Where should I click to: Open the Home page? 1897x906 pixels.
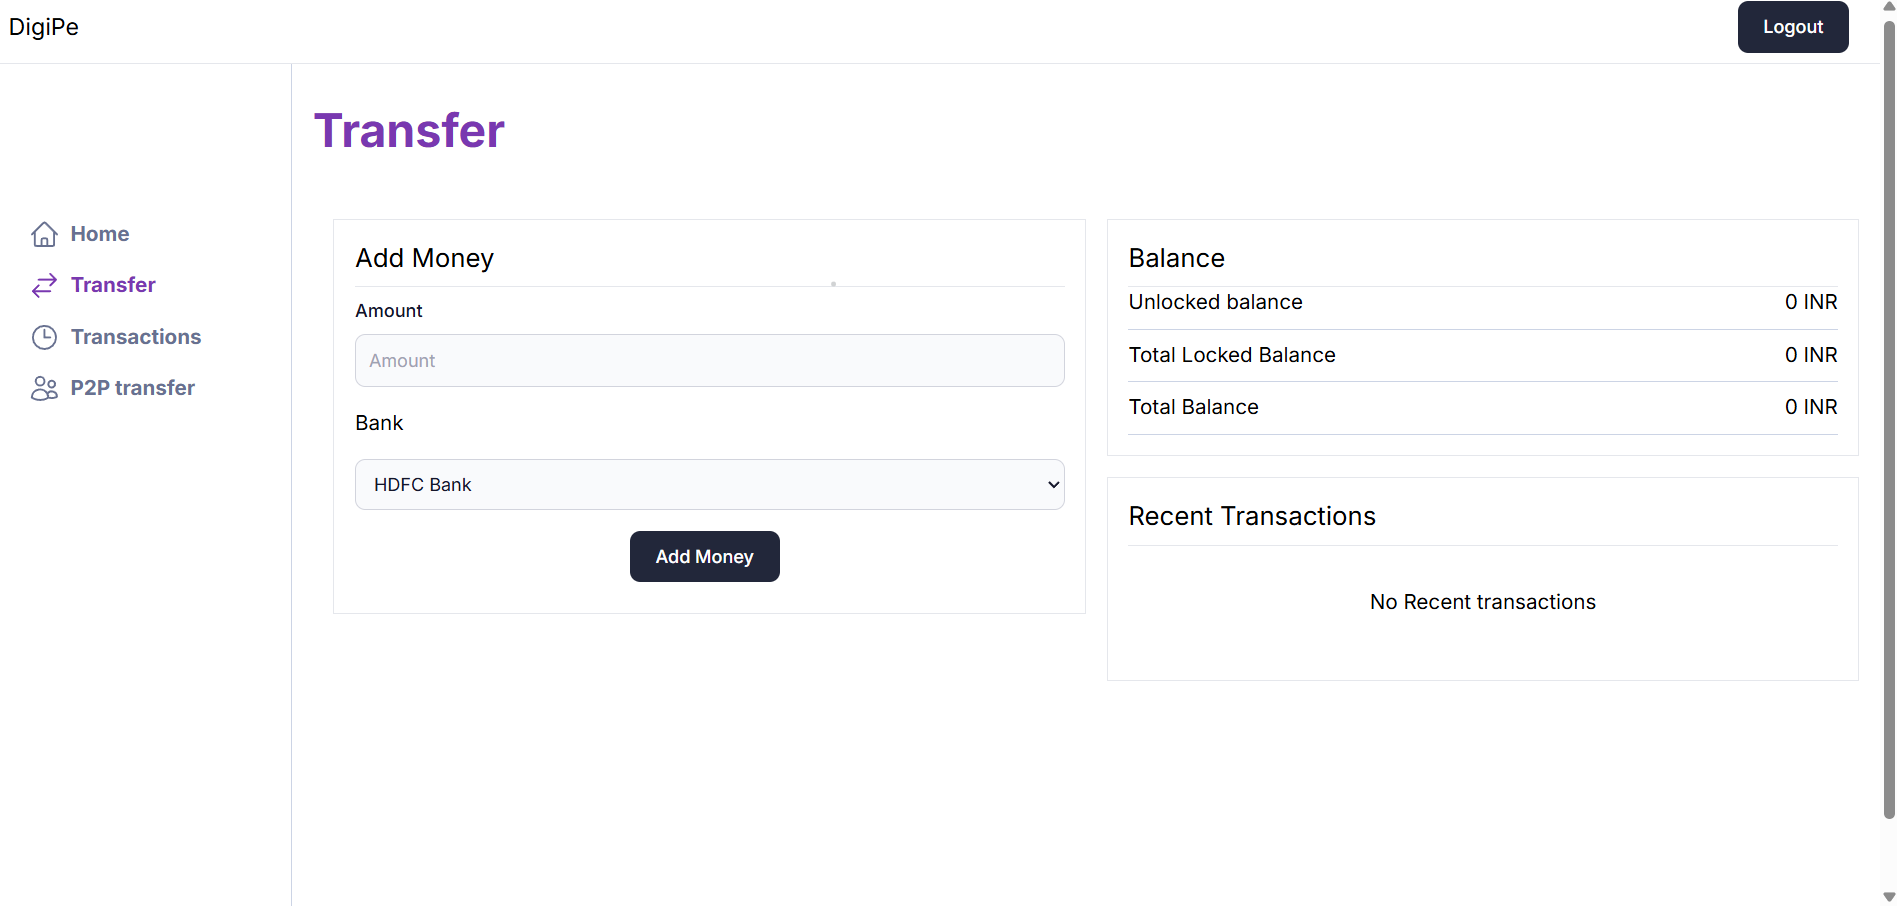tap(99, 233)
